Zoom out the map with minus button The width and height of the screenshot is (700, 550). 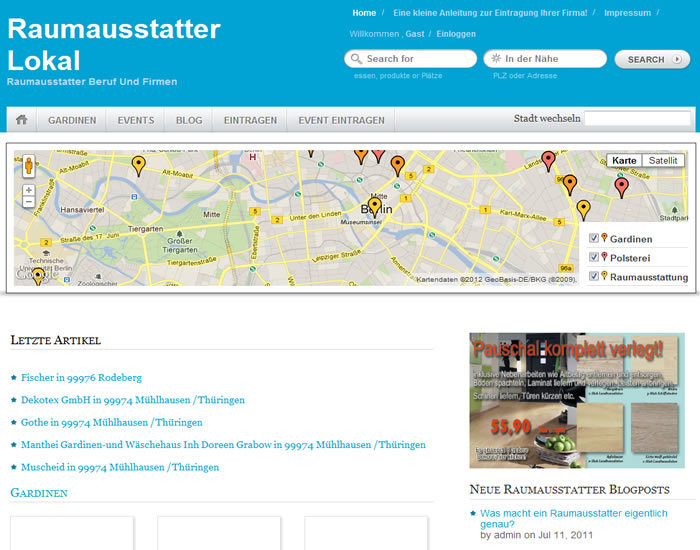tap(29, 202)
